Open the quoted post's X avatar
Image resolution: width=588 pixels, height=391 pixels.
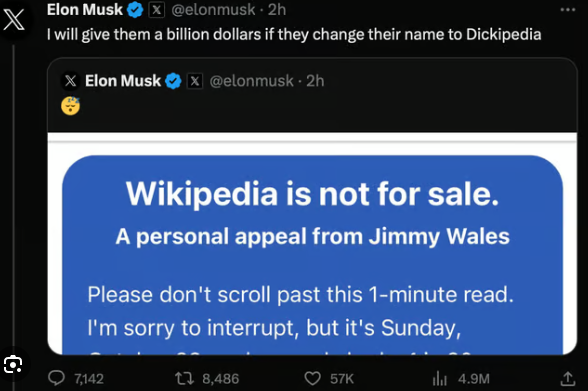point(70,81)
